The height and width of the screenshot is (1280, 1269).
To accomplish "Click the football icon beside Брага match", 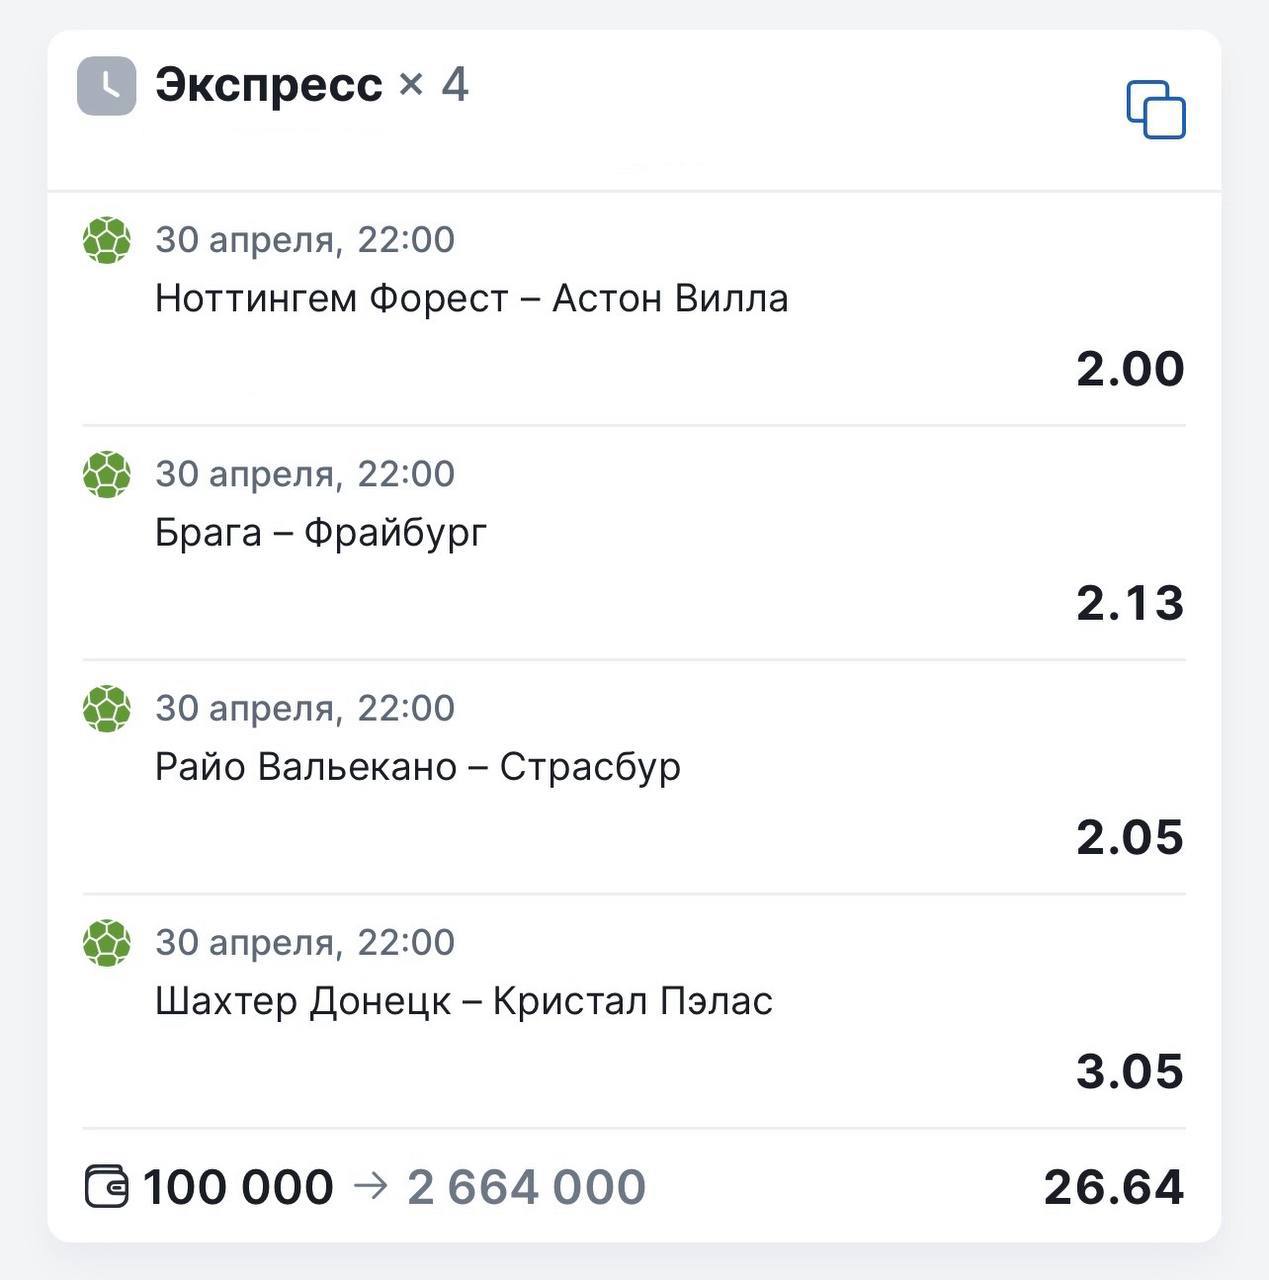I will click(106, 474).
